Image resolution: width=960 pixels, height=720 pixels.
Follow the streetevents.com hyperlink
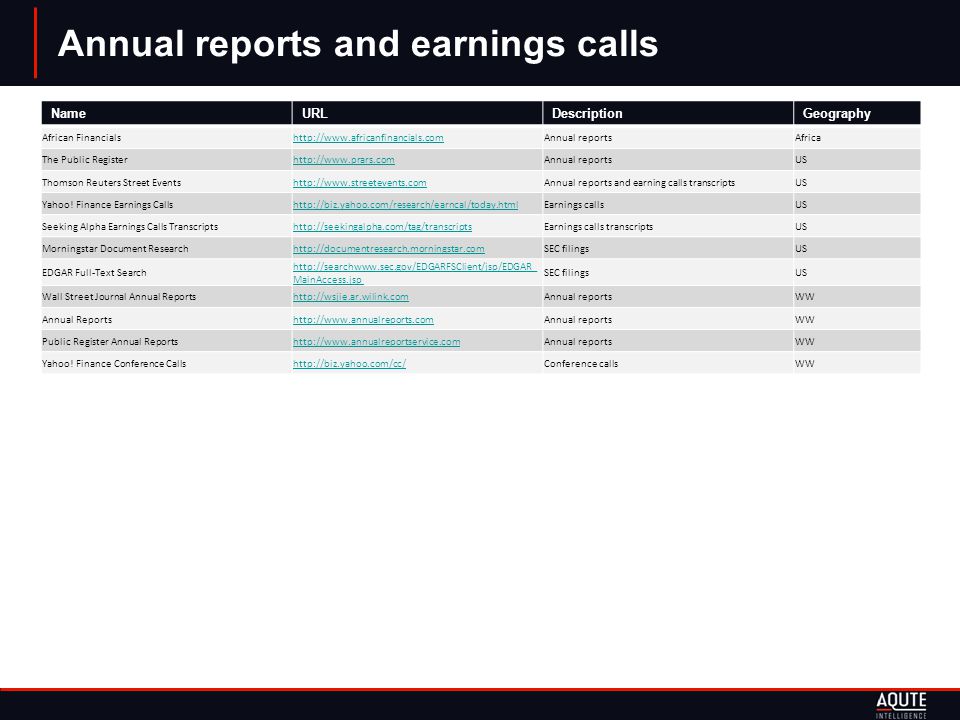click(359, 182)
